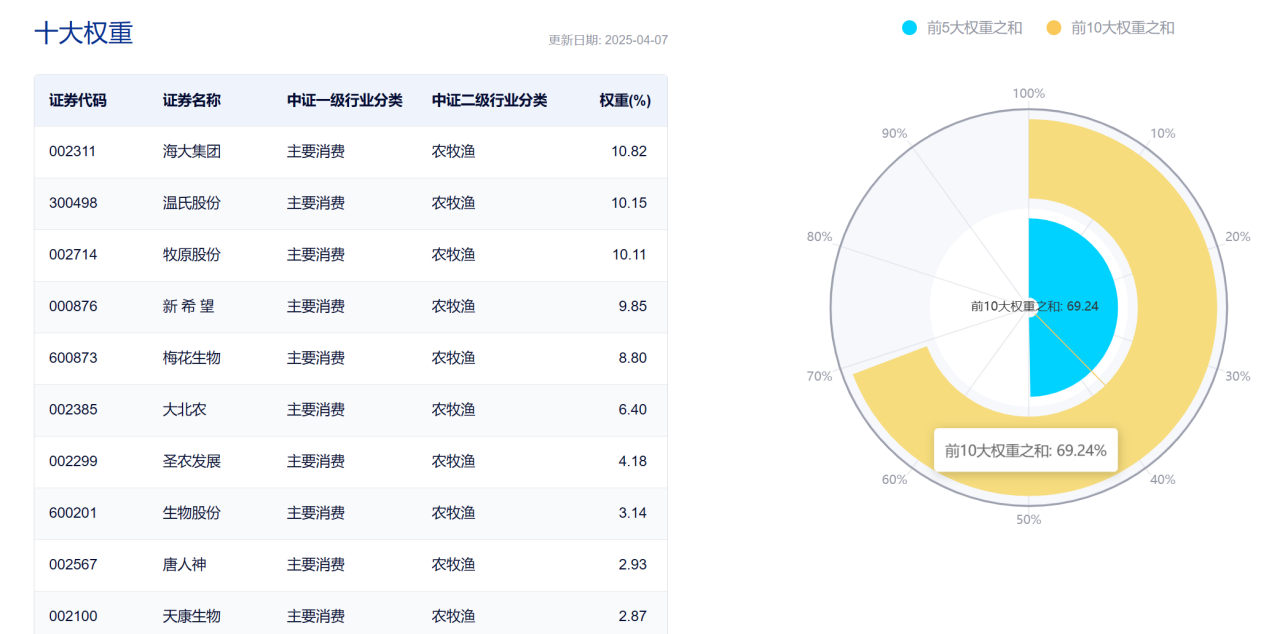Click 主要消费 in the 梅花生物 row
This screenshot has width=1269, height=634.
[316, 358]
